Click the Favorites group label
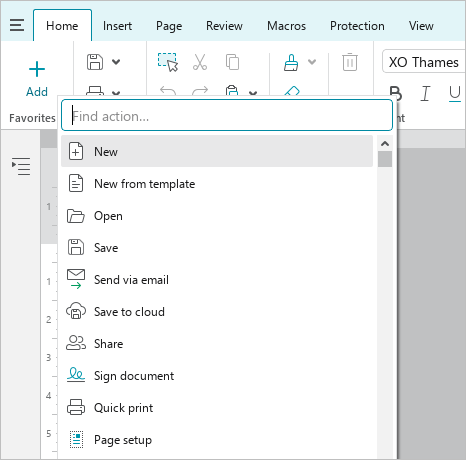 click(32, 118)
